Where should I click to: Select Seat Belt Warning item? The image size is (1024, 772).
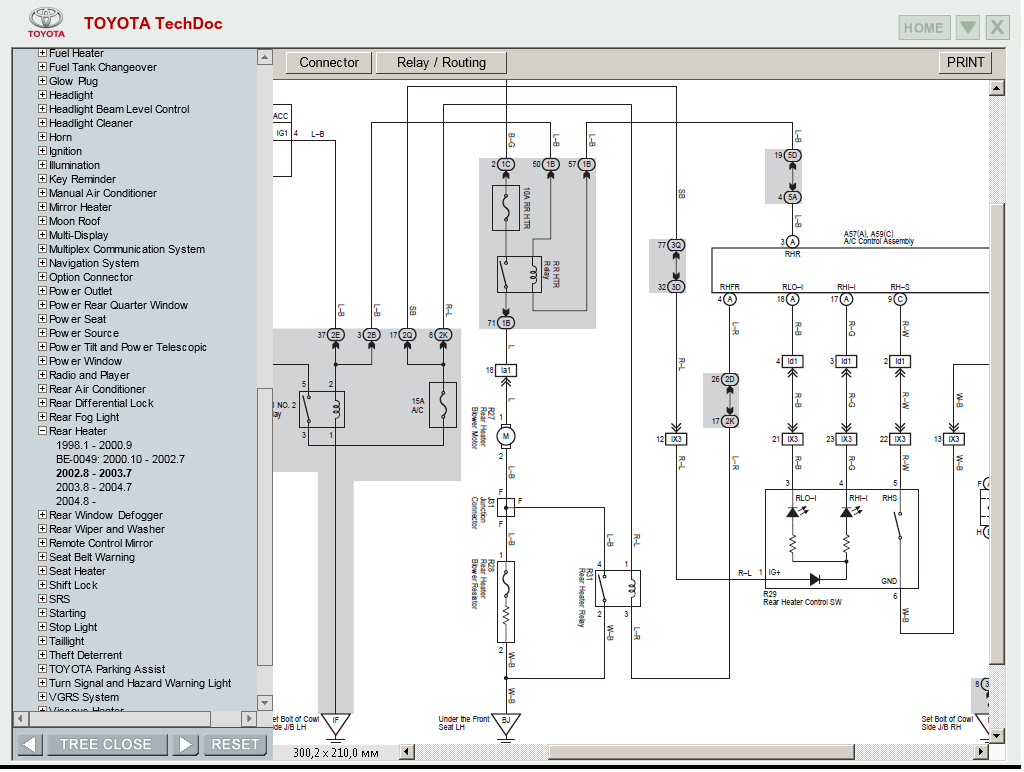91,557
